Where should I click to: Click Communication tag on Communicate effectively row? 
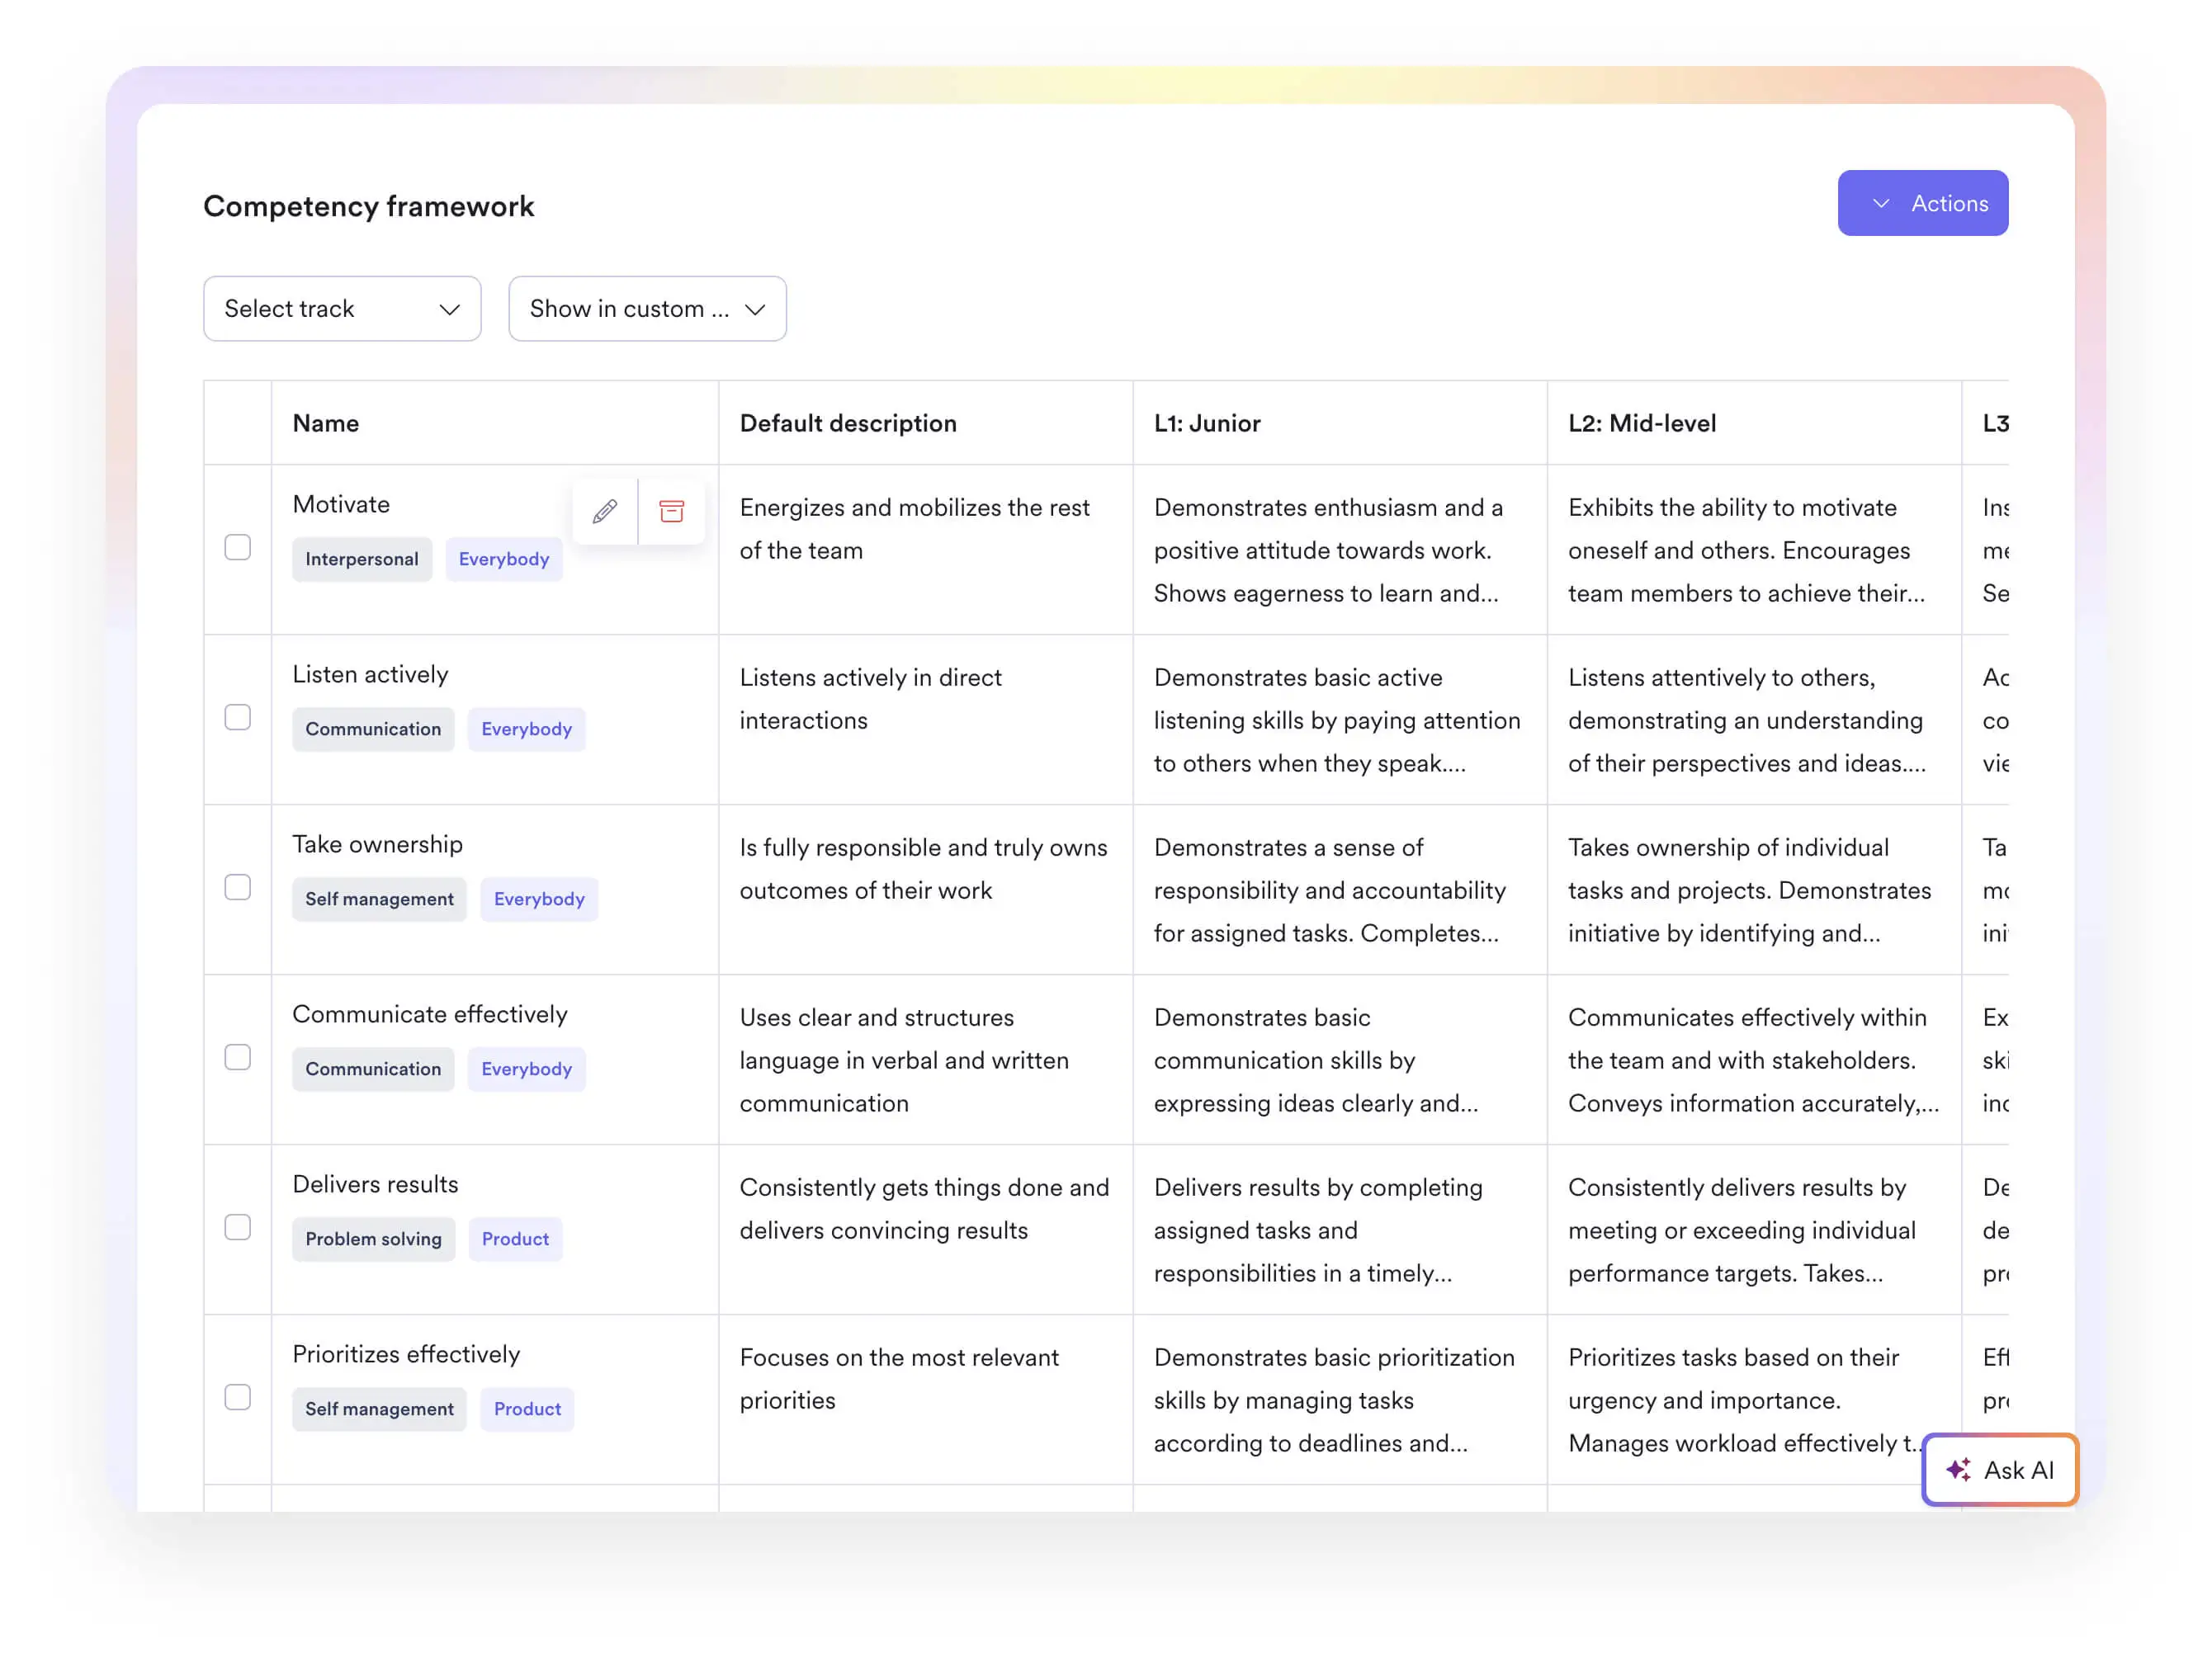[373, 1069]
